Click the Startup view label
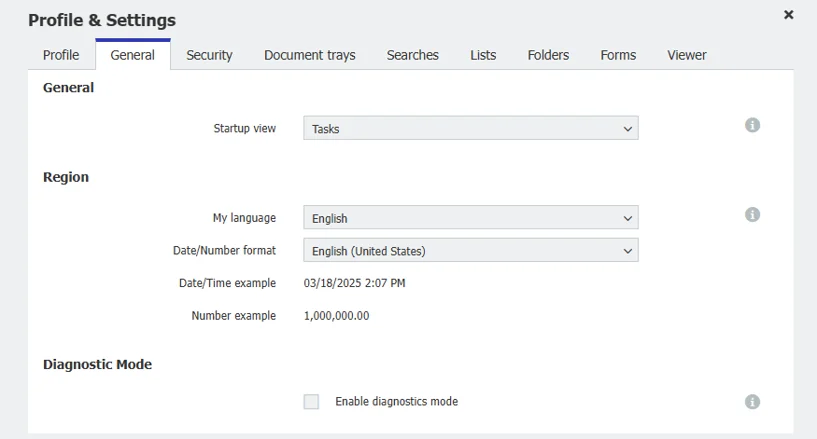The height and width of the screenshot is (439, 817). [244, 128]
